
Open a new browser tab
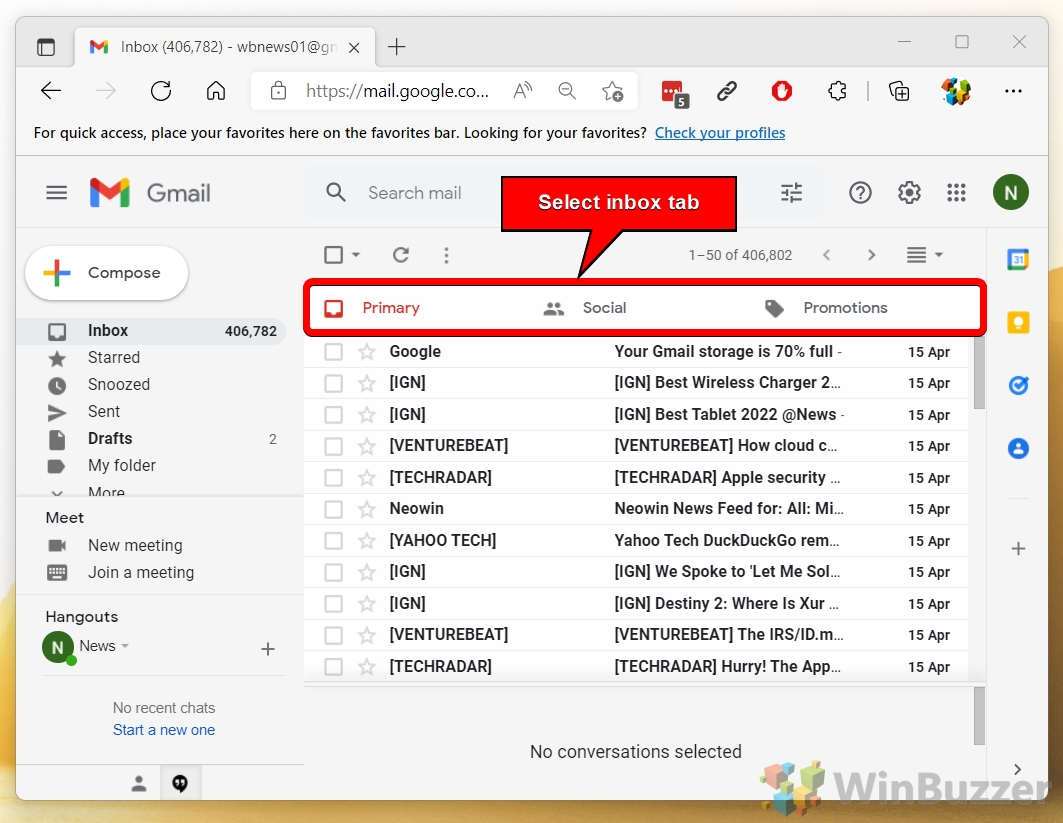coord(396,47)
